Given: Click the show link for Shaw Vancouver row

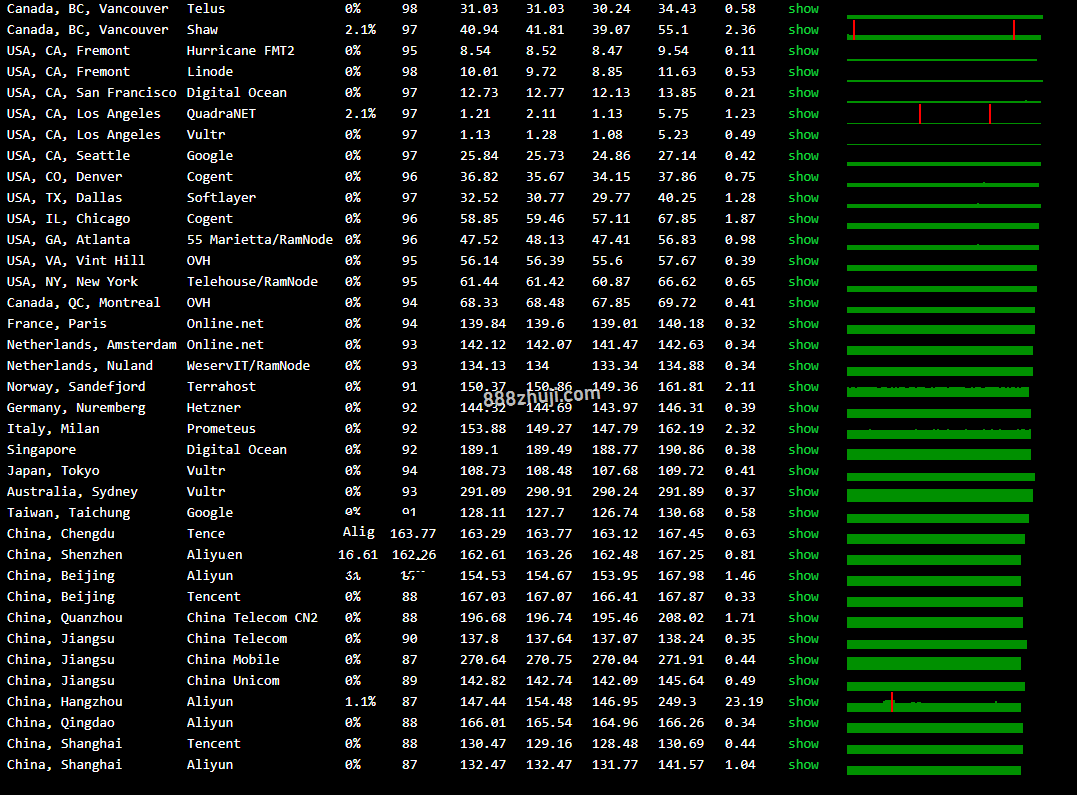Looking at the screenshot, I should coord(803,30).
